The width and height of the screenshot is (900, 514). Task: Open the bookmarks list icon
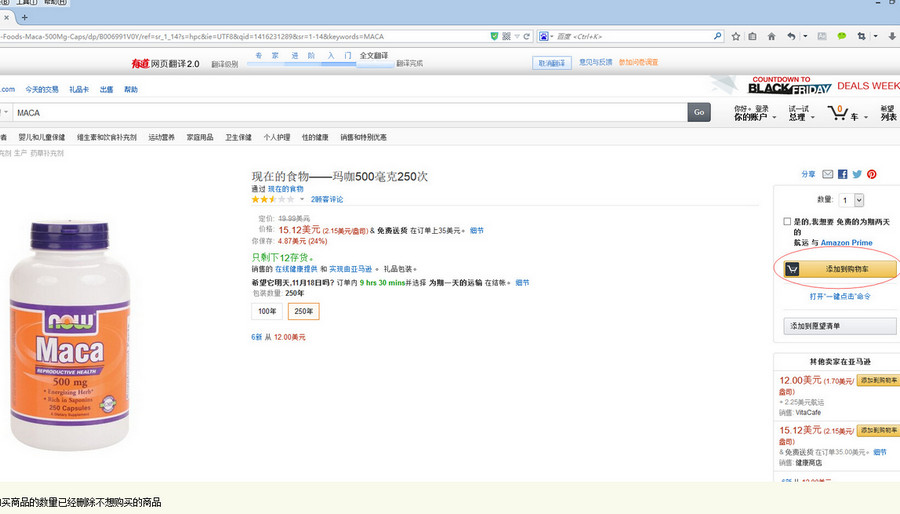(x=752, y=36)
